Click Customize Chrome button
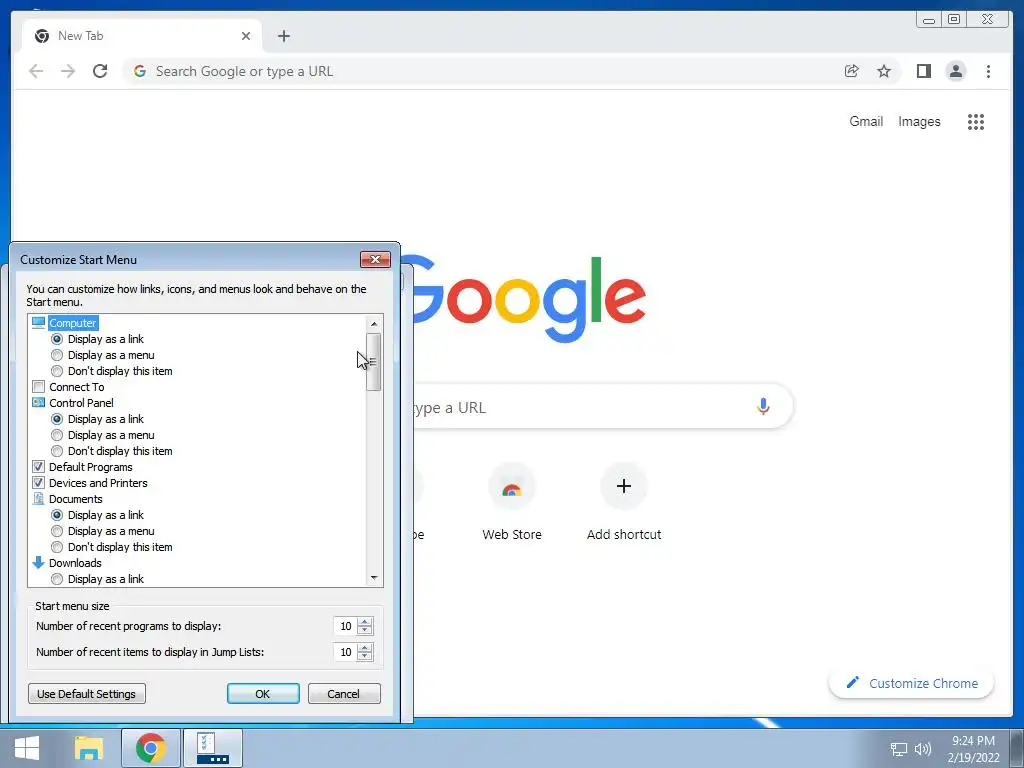The width and height of the screenshot is (1024, 768). (912, 683)
